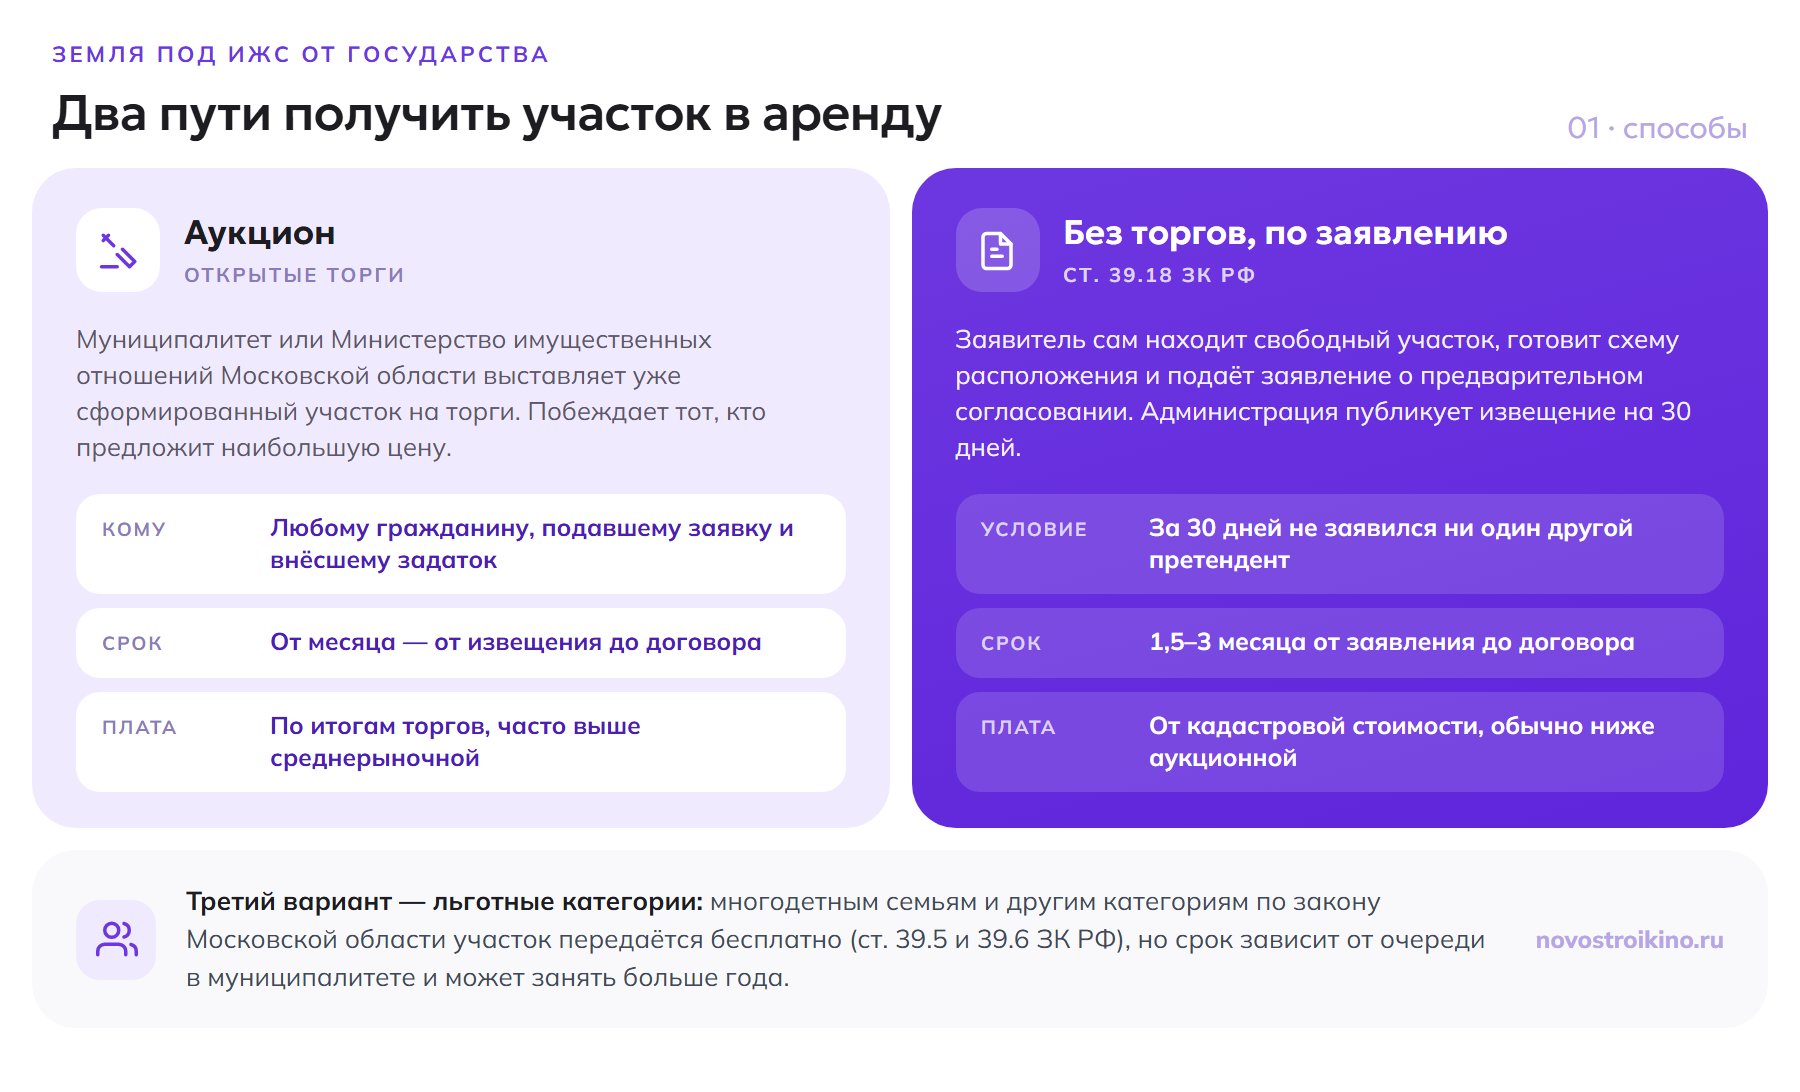This screenshot has width=1800, height=1092.
Task: Select the Аукцион card title
Action: 260,233
